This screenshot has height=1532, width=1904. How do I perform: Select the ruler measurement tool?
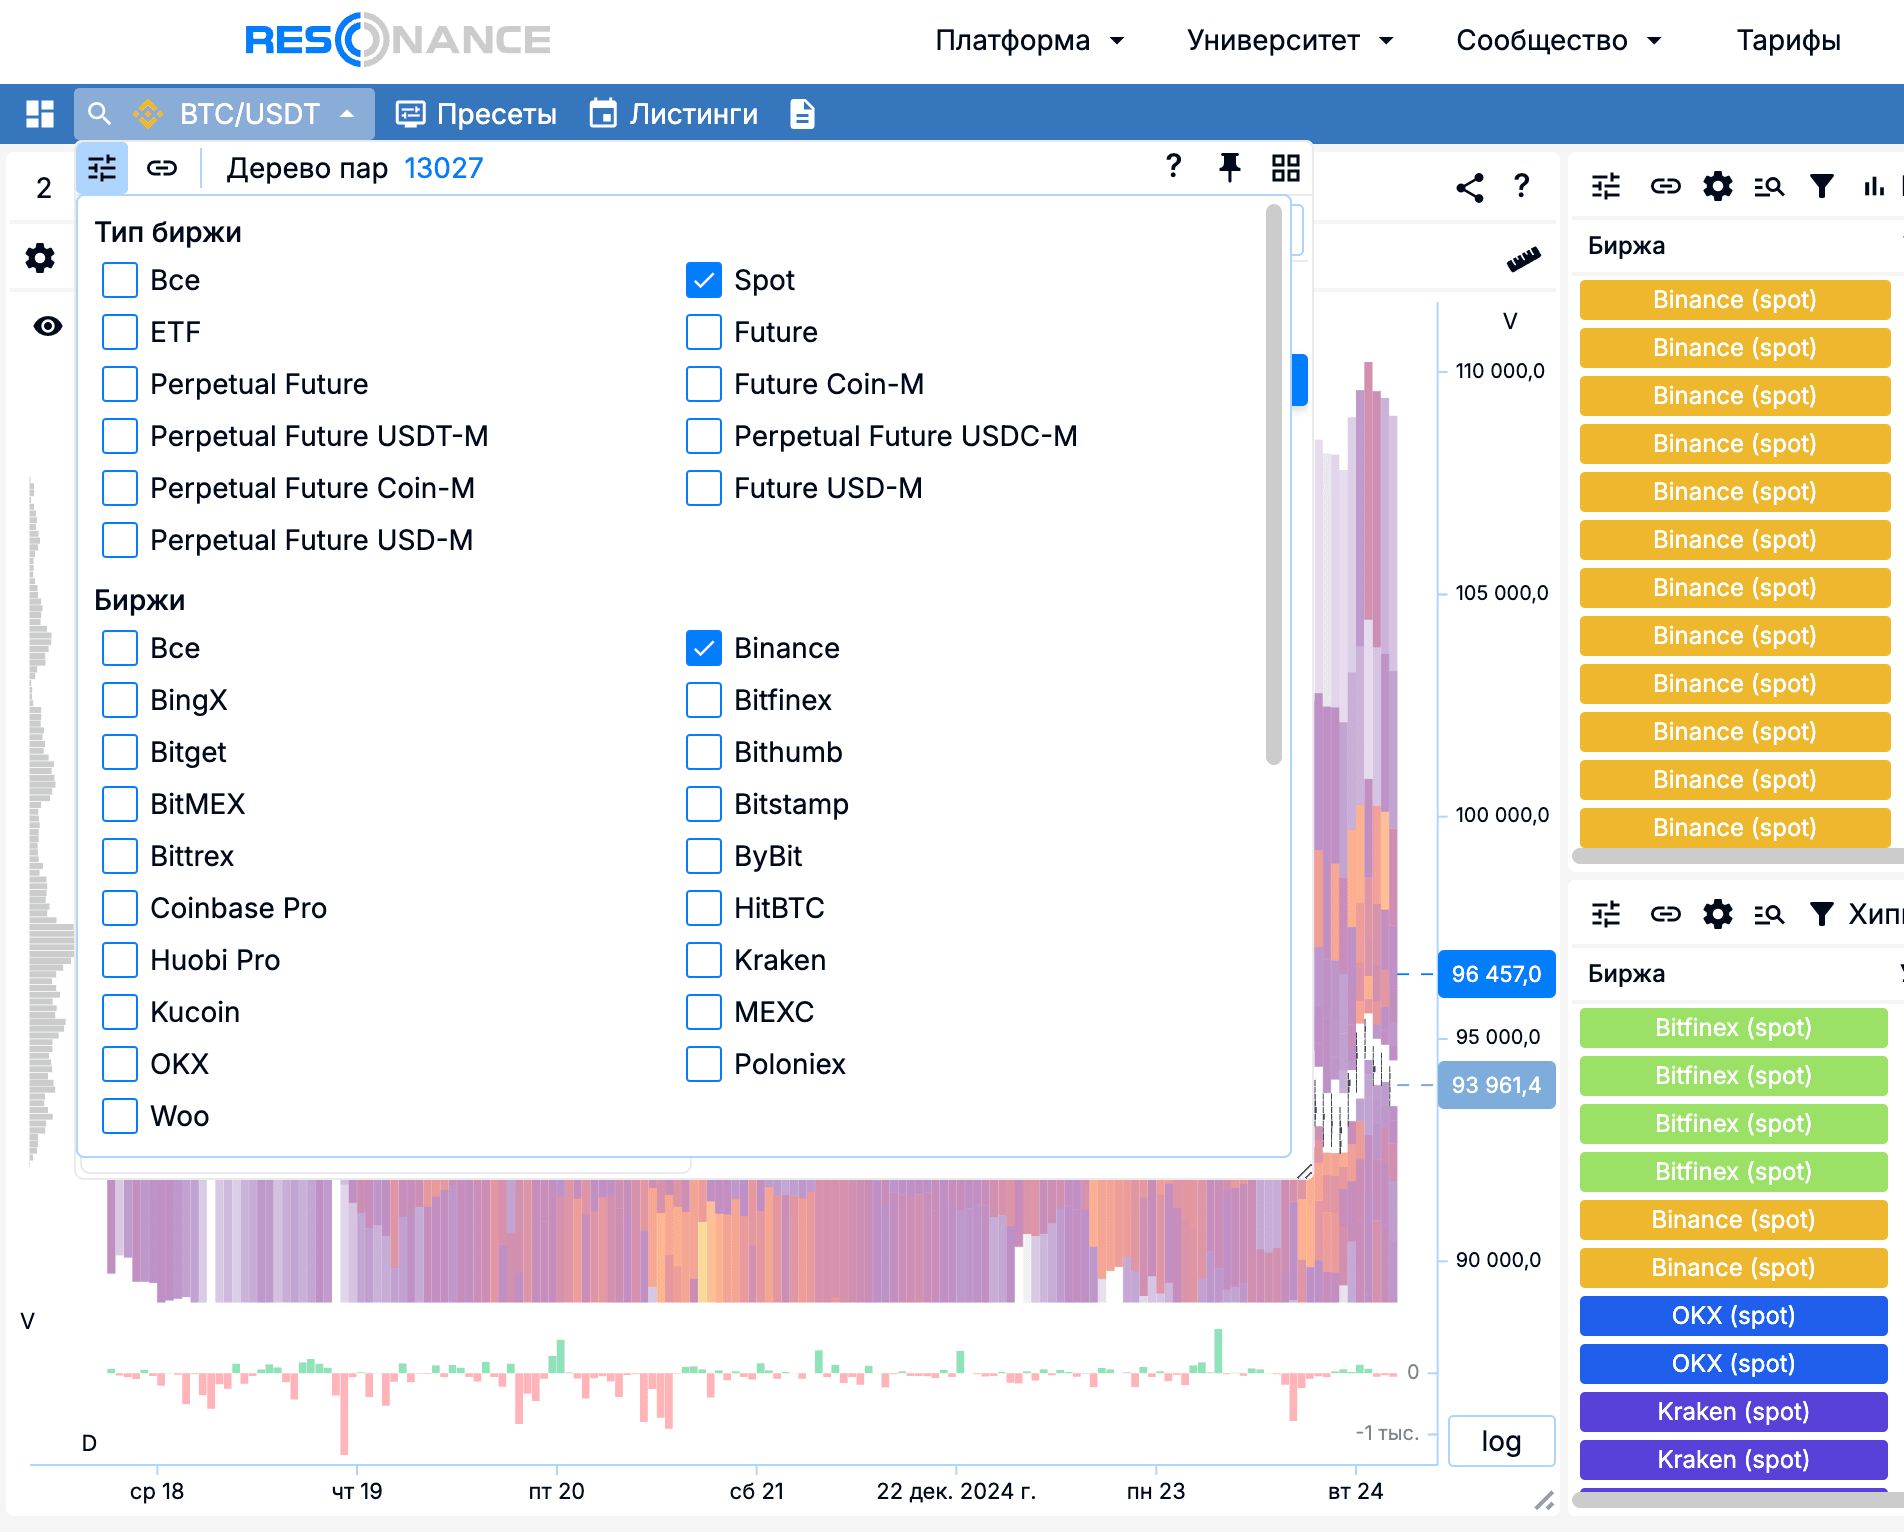tap(1524, 259)
